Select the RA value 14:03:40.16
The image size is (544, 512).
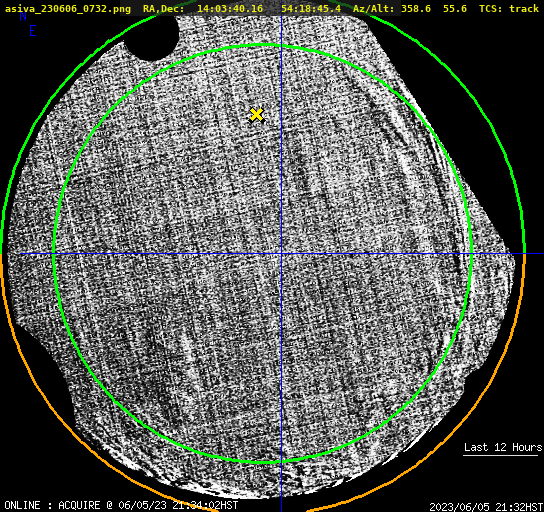tap(230, 8)
